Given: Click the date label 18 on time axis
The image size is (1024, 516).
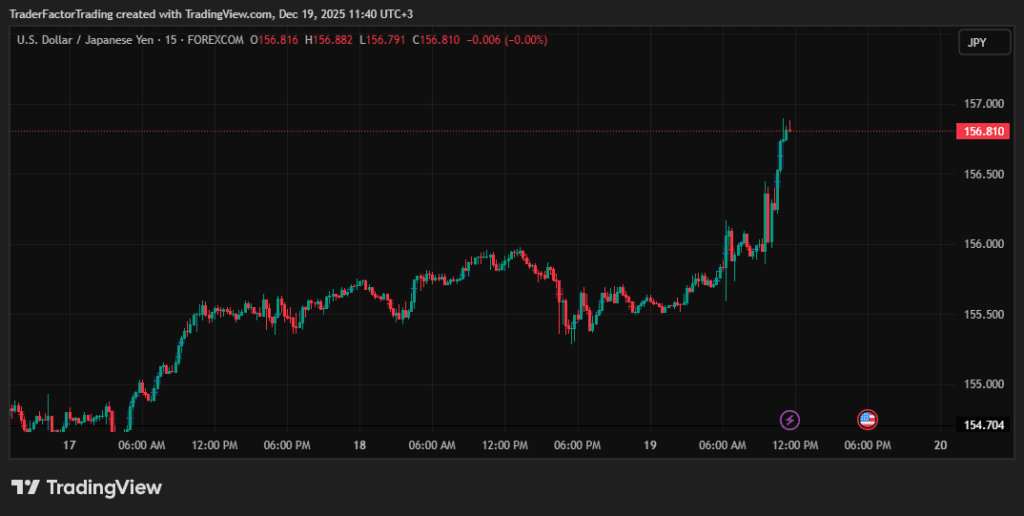Looking at the screenshot, I should pyautogui.click(x=359, y=445).
